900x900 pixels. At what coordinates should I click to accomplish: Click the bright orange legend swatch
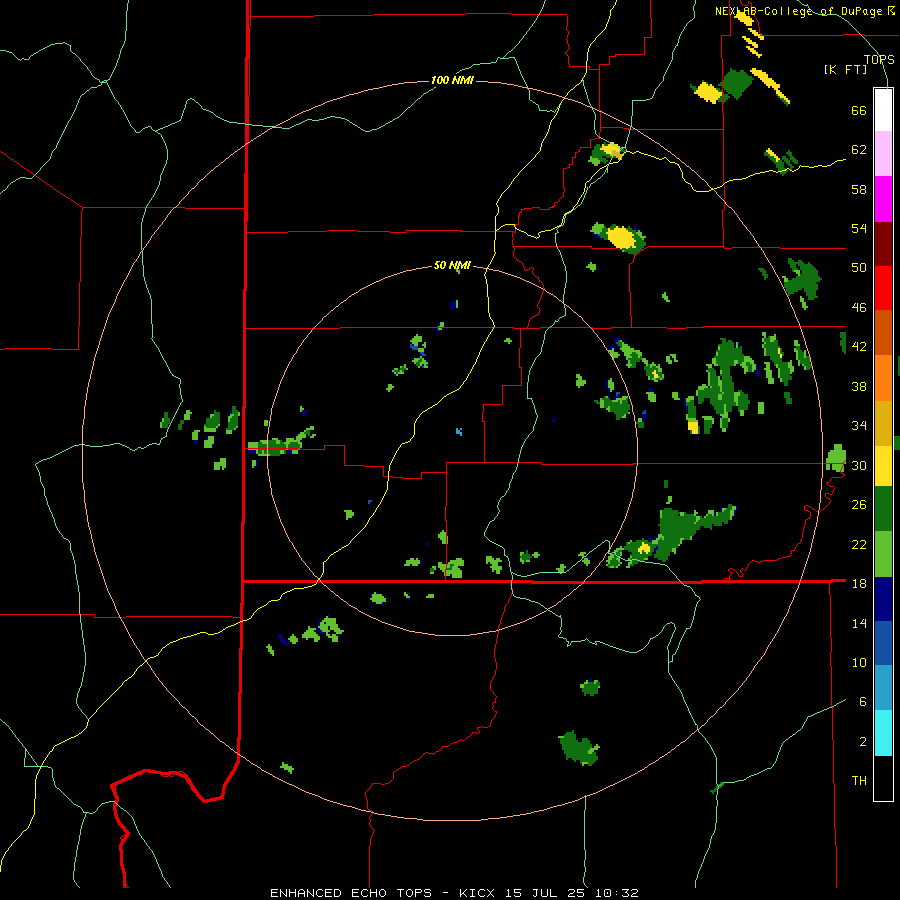point(883,378)
